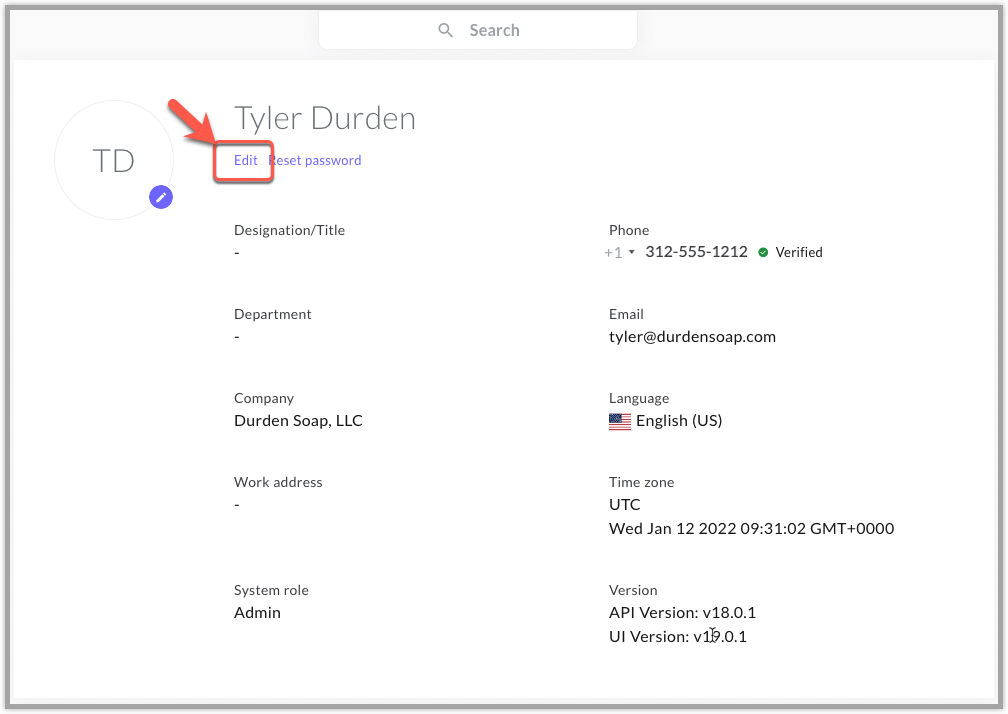The image size is (1008, 714).
Task: Click the empty Work address field
Action: click(237, 504)
